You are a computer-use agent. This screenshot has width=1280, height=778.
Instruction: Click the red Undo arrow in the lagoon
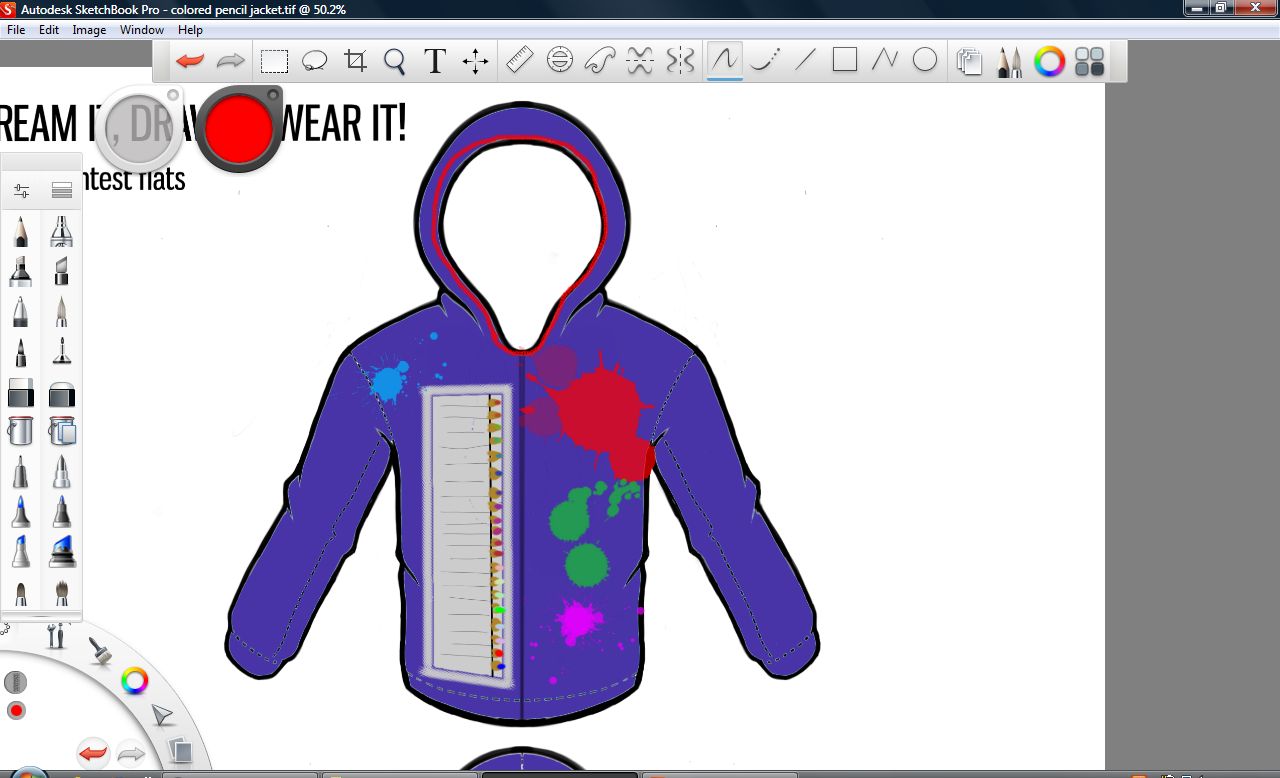93,752
